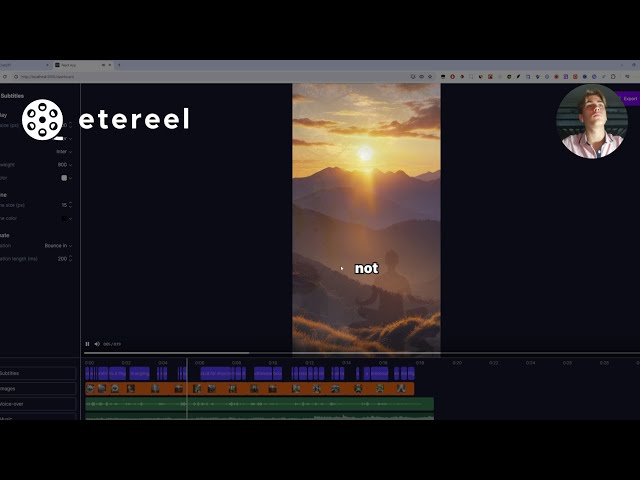This screenshot has width=640, height=480.
Task: Focus the localhost dashboard address bar
Action: click(48, 77)
